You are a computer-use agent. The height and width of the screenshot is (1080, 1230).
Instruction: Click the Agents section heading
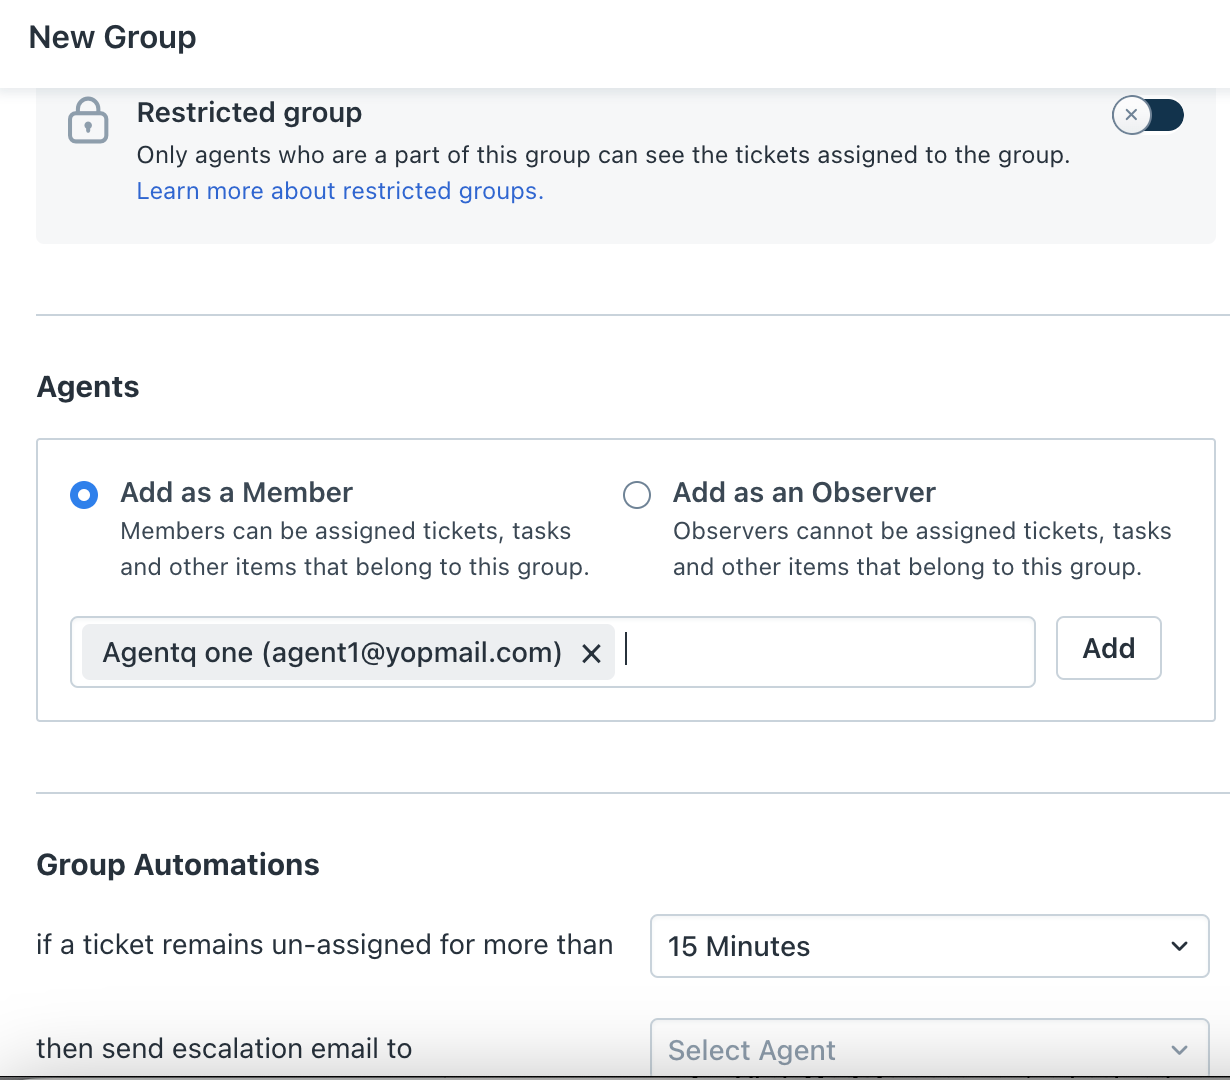[88, 387]
